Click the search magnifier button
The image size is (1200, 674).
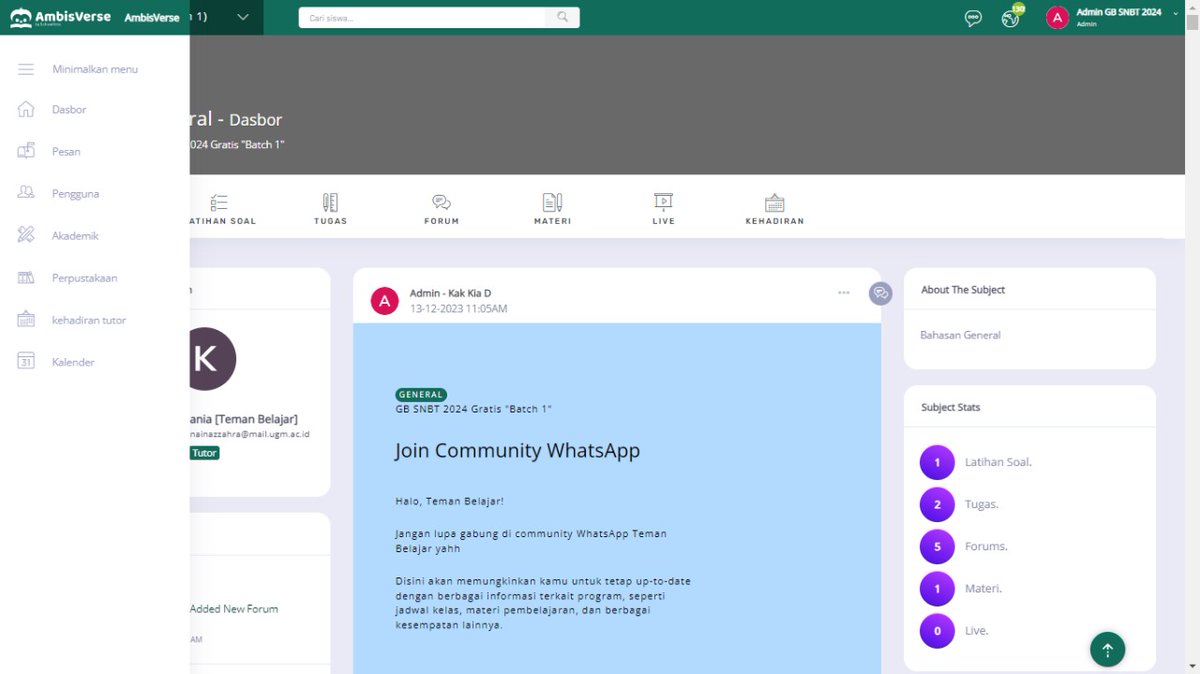click(x=563, y=17)
